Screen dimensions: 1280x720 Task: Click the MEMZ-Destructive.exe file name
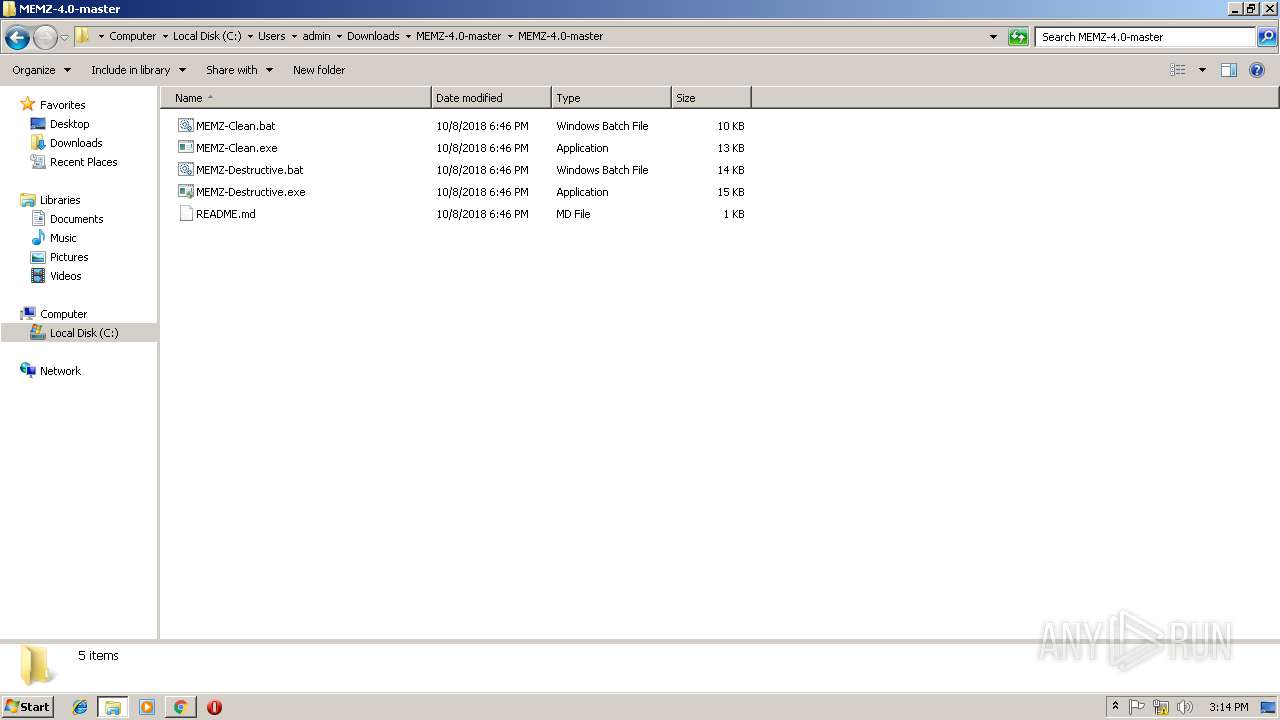point(251,192)
